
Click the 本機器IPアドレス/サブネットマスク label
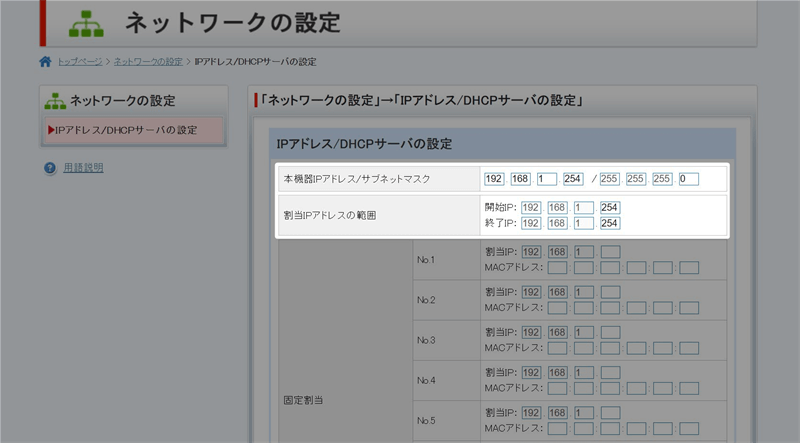tap(357, 179)
